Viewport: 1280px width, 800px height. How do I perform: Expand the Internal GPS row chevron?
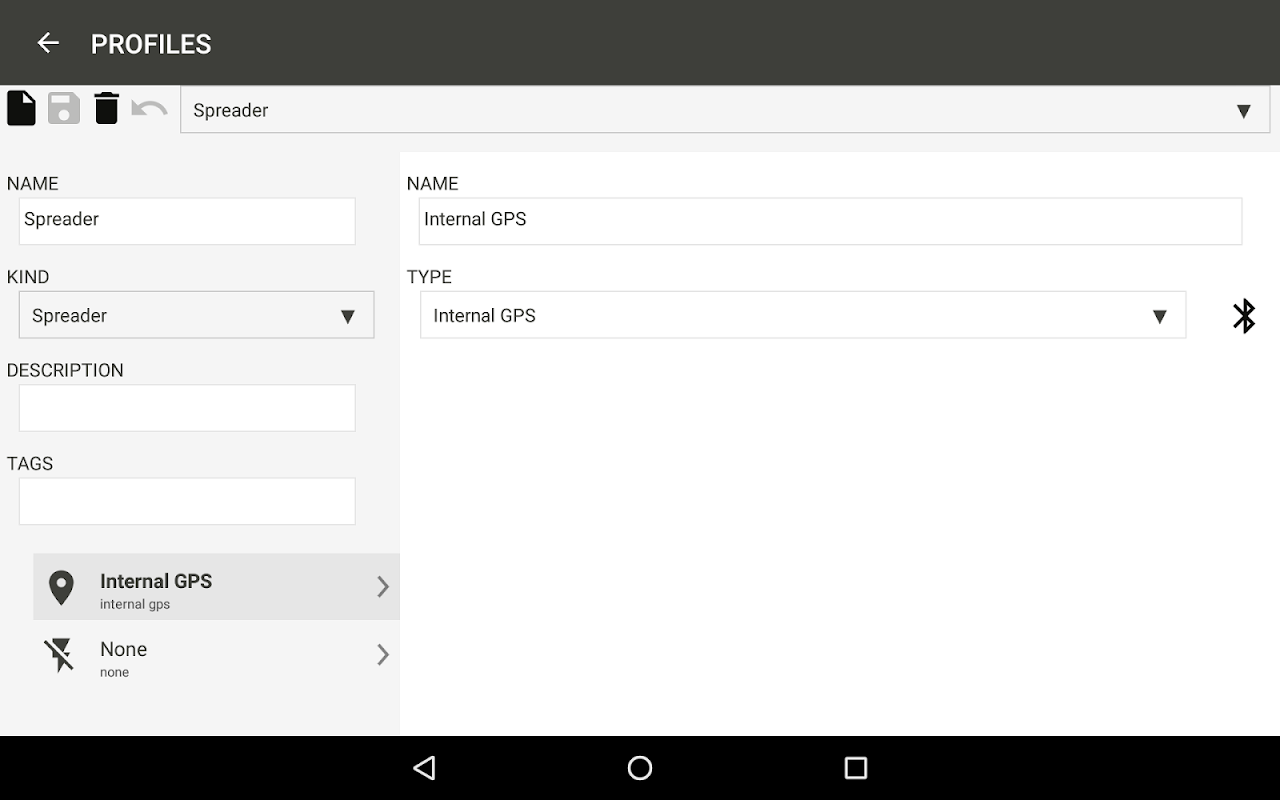(x=383, y=587)
